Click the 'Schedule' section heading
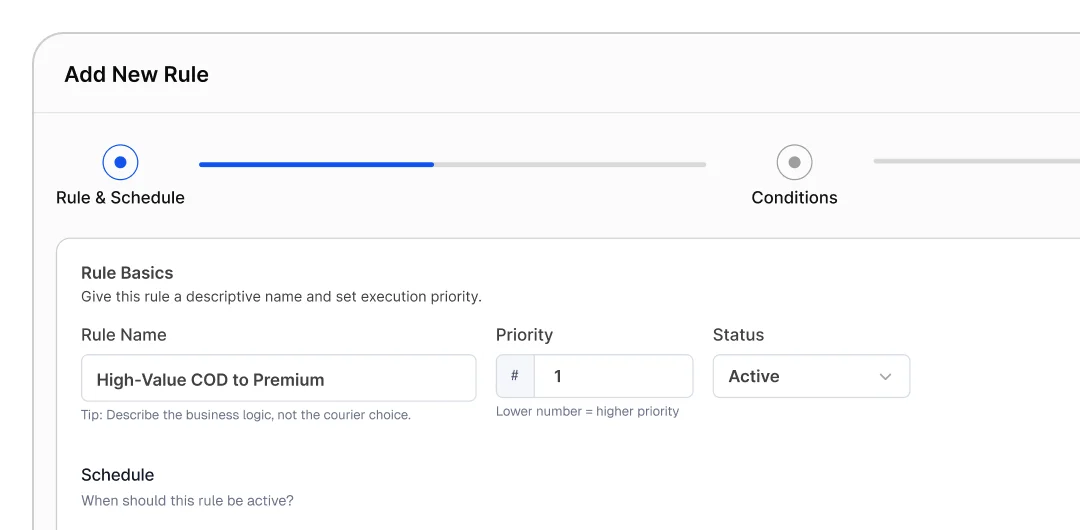The height and width of the screenshot is (530, 1080). (118, 475)
